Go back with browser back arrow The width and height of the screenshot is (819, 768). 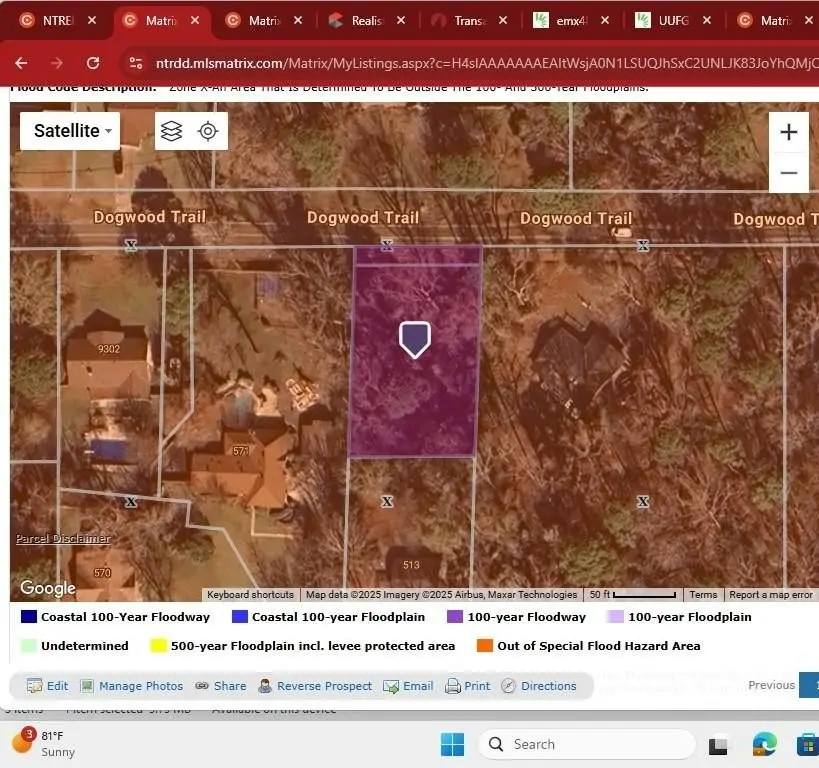21,63
